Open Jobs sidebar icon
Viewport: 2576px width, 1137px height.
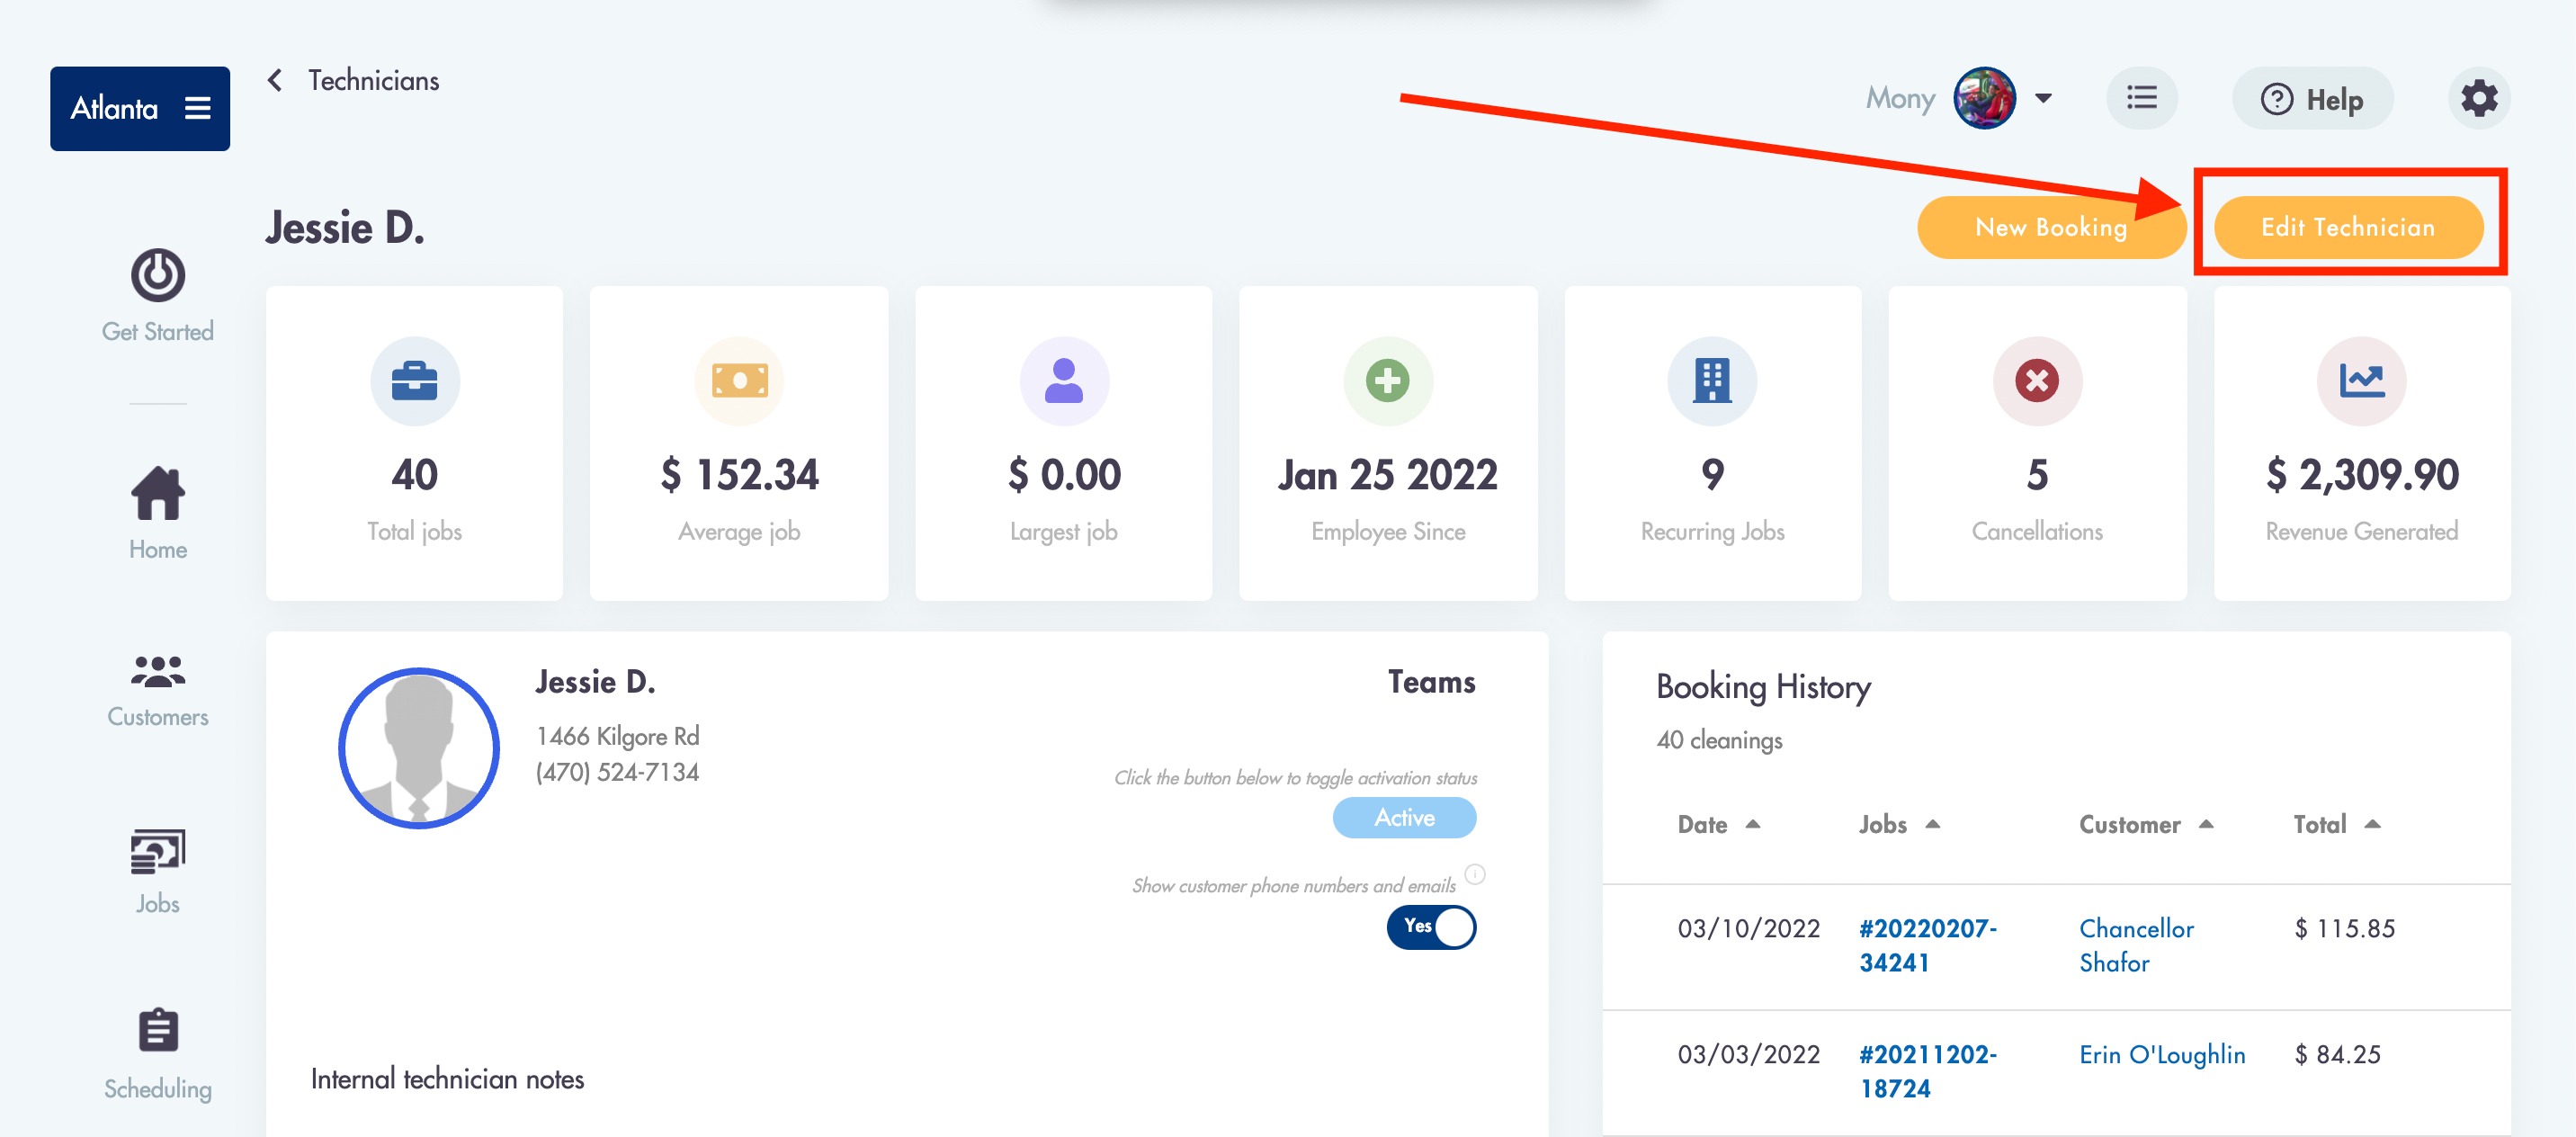(x=158, y=852)
